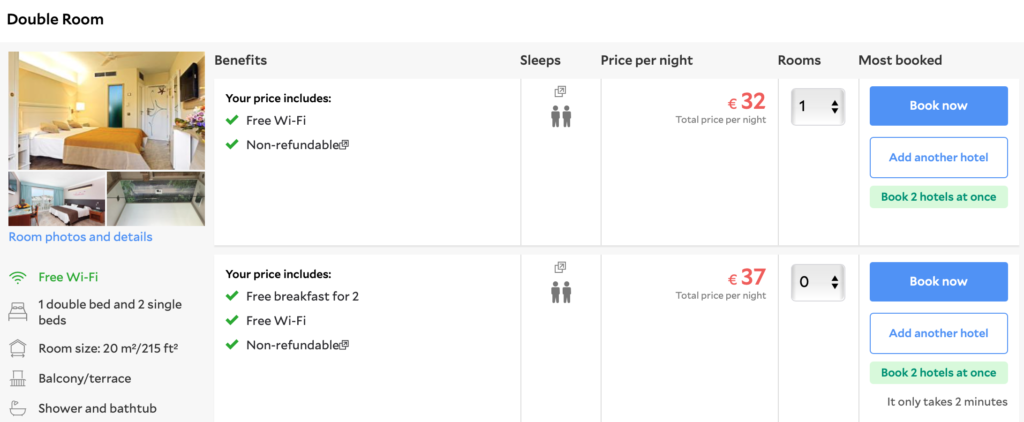
Task: Click the two-person sleeps icon for €37 room
Action: coord(561,293)
